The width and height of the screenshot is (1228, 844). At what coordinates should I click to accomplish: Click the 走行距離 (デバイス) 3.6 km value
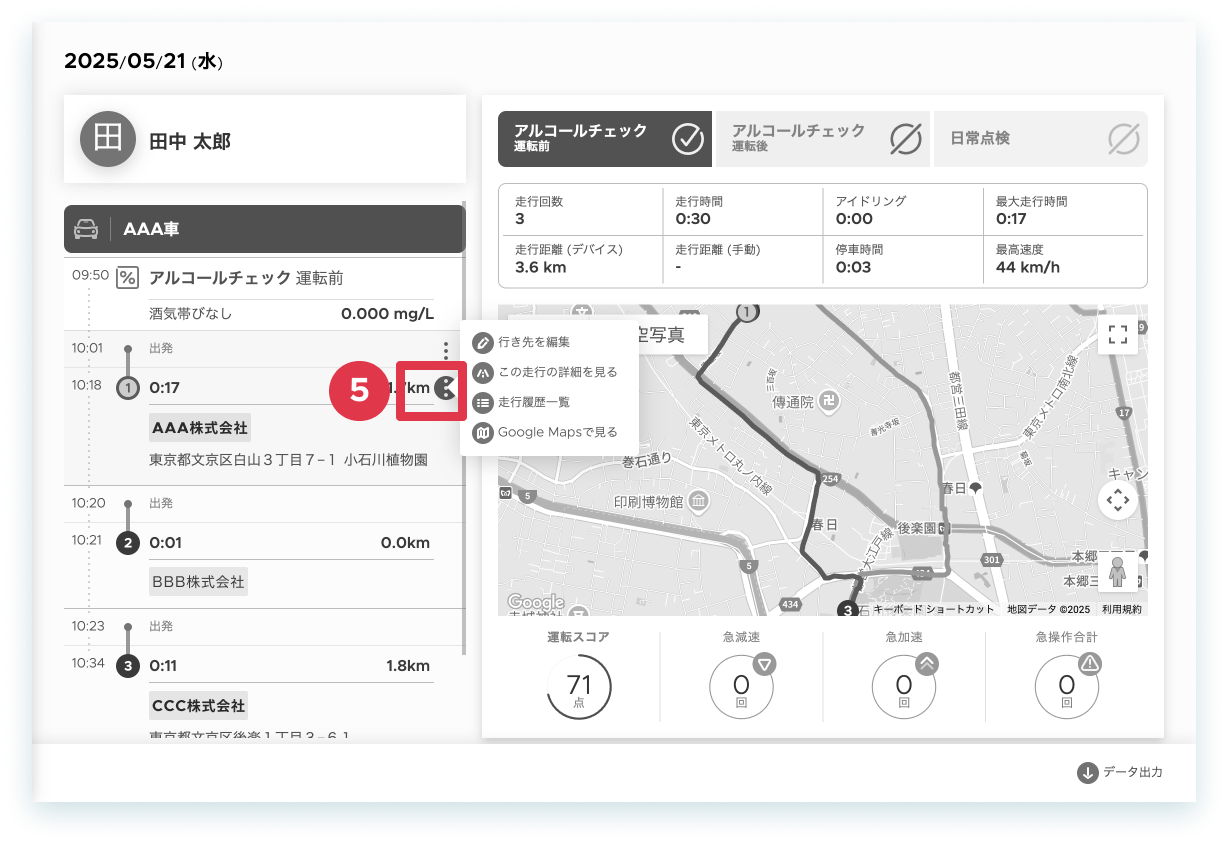541,267
